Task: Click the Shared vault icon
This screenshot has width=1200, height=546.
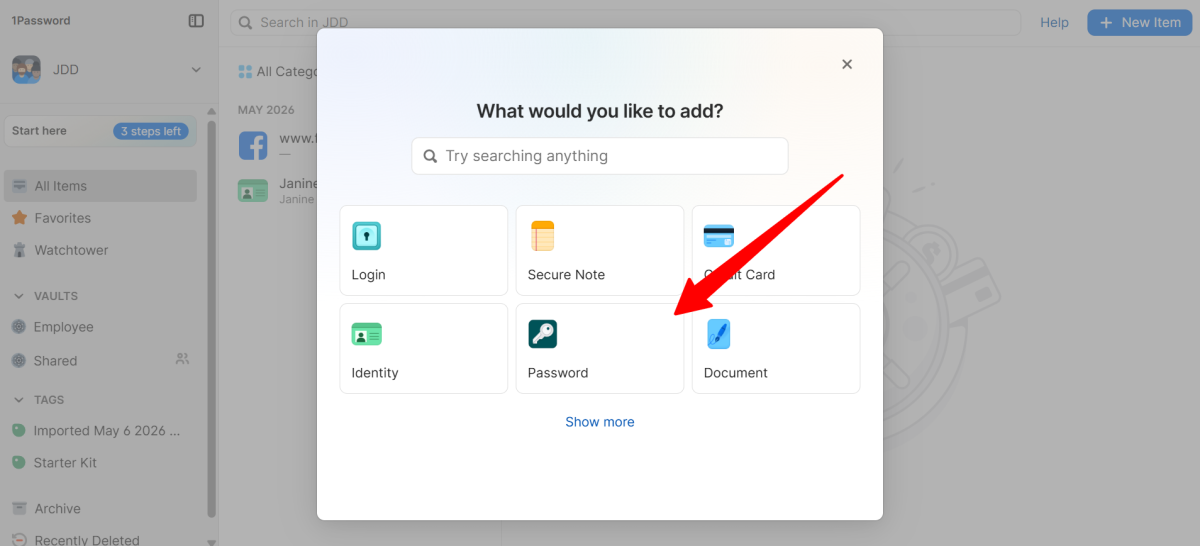Action: 19,360
